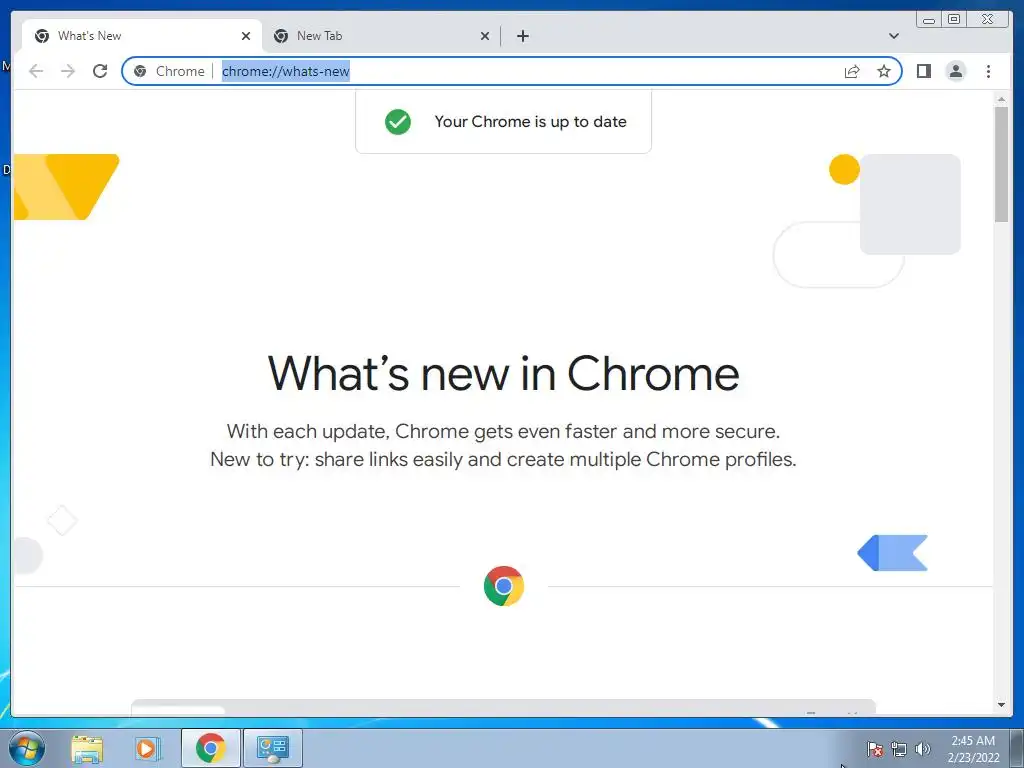The image size is (1024, 768).
Task: Open Action Center flag tray icon
Action: (874, 749)
